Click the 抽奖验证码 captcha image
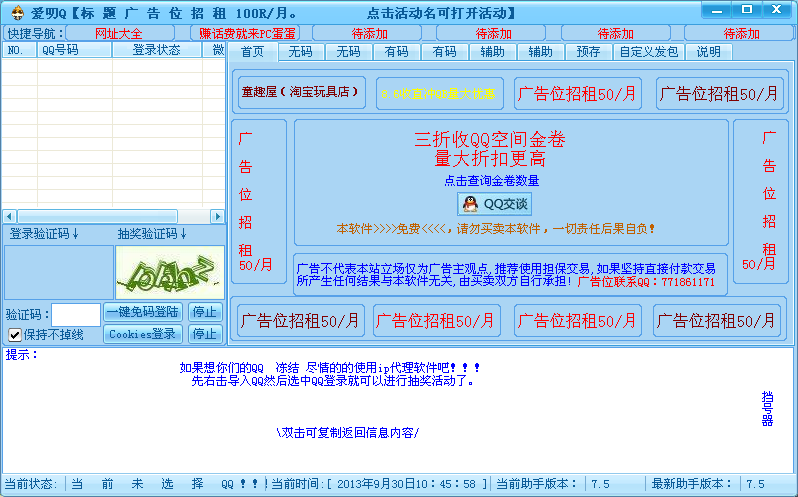Viewport: 798px width, 497px height. pyautogui.click(x=170, y=273)
